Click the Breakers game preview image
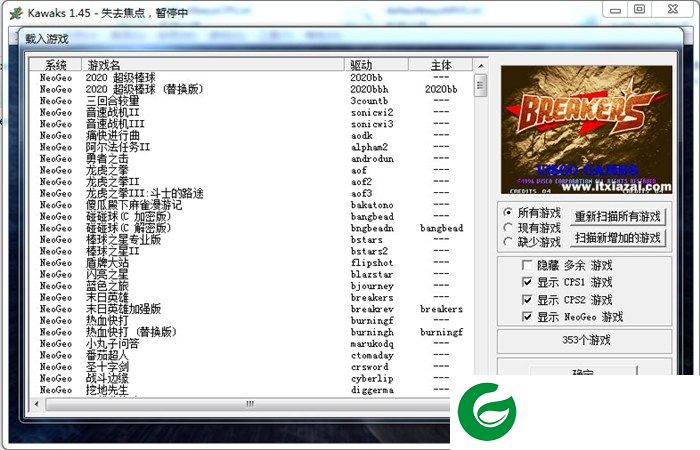700x450 pixels. tap(587, 129)
